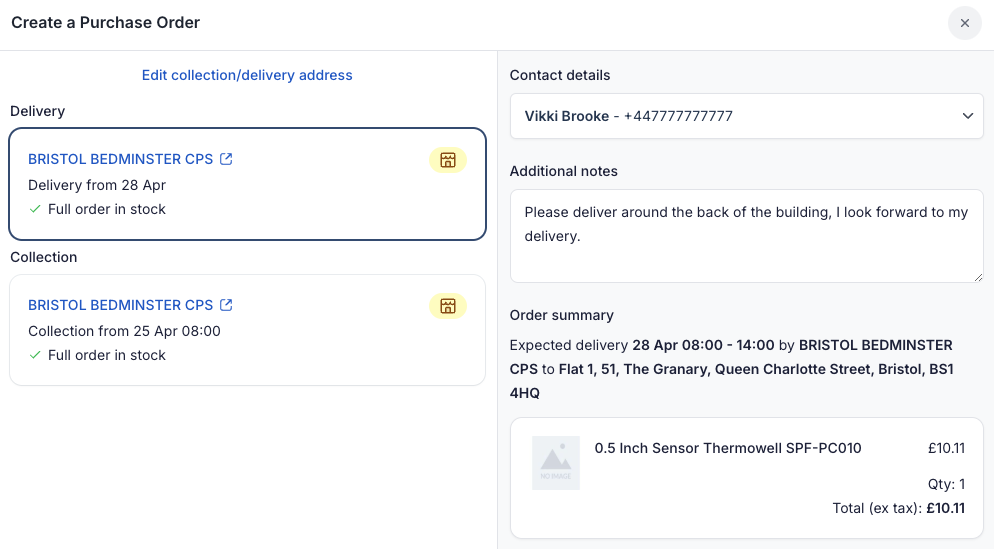Image resolution: width=994 pixels, height=549 pixels.
Task: Click the yellow store icon on Collection card
Action: pyautogui.click(x=448, y=306)
